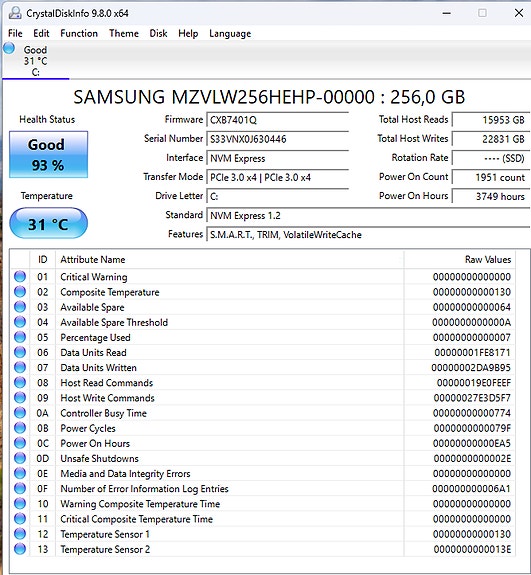Click the Attribute Name column header
Viewport: 531px width, 575px height.
coord(230,260)
